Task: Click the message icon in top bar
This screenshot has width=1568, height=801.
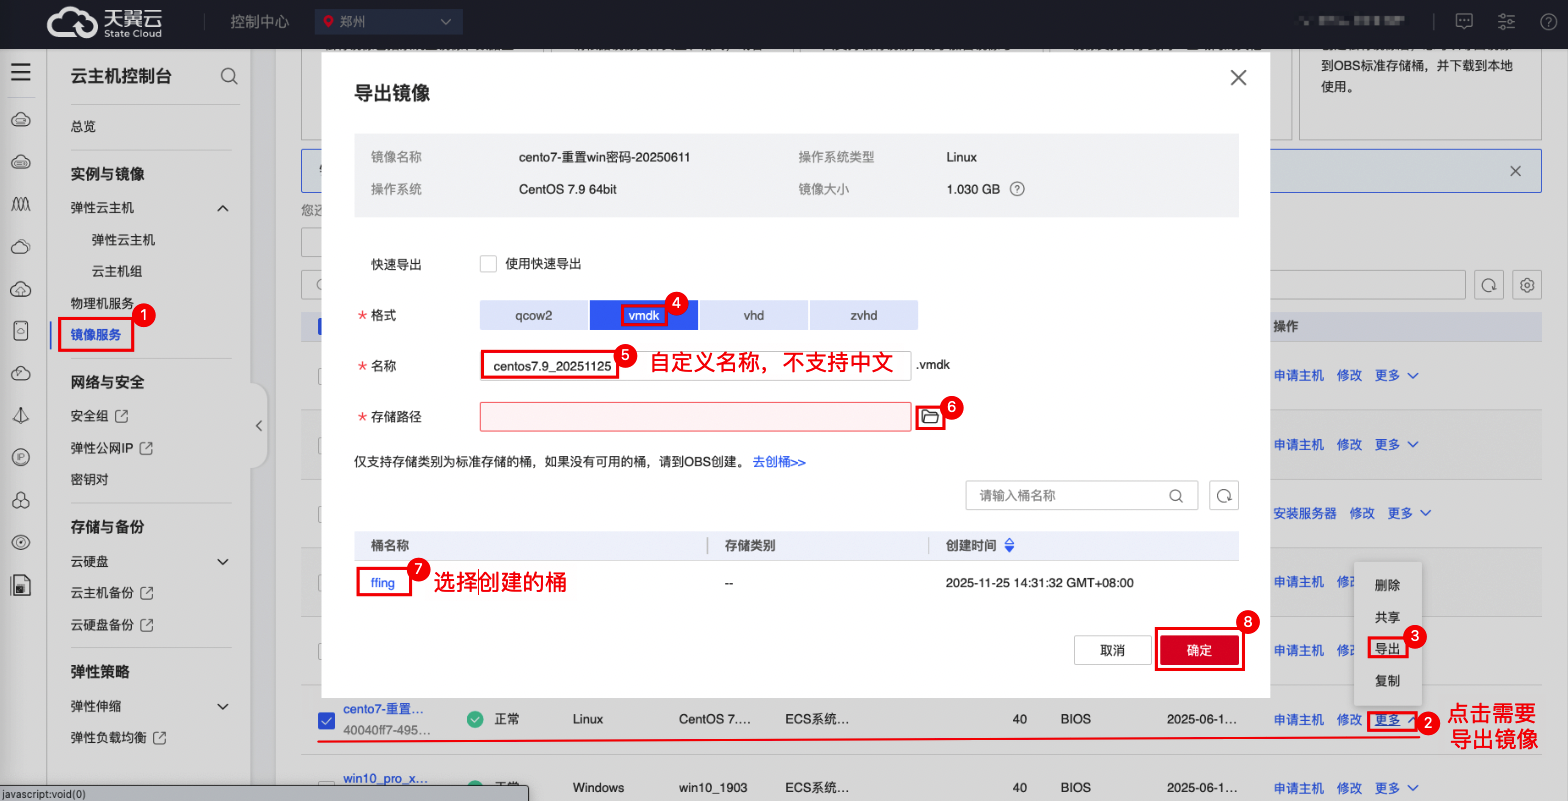Action: click(x=1464, y=21)
